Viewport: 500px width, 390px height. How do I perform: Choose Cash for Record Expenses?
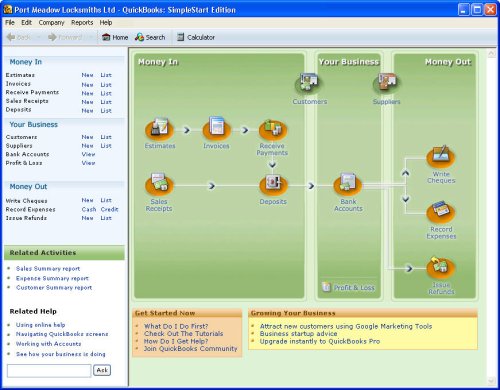pos(89,209)
